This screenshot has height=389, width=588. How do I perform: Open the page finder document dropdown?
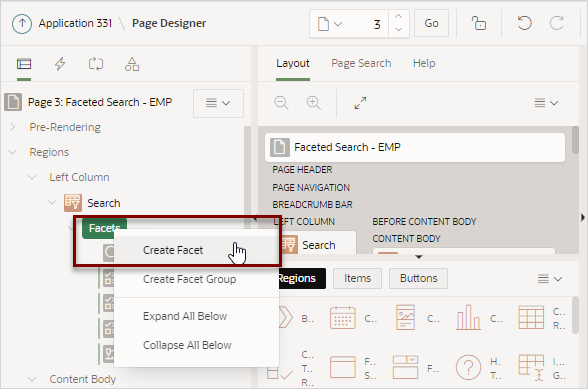(330, 24)
